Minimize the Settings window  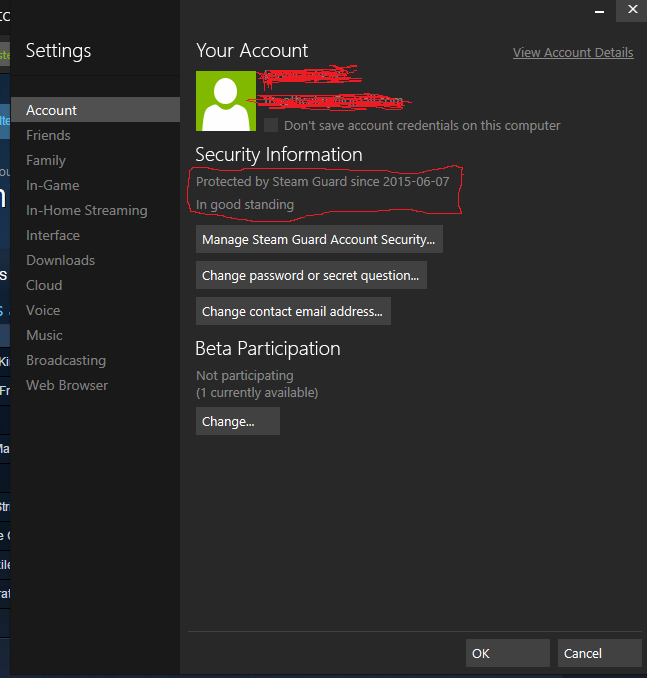tap(599, 11)
